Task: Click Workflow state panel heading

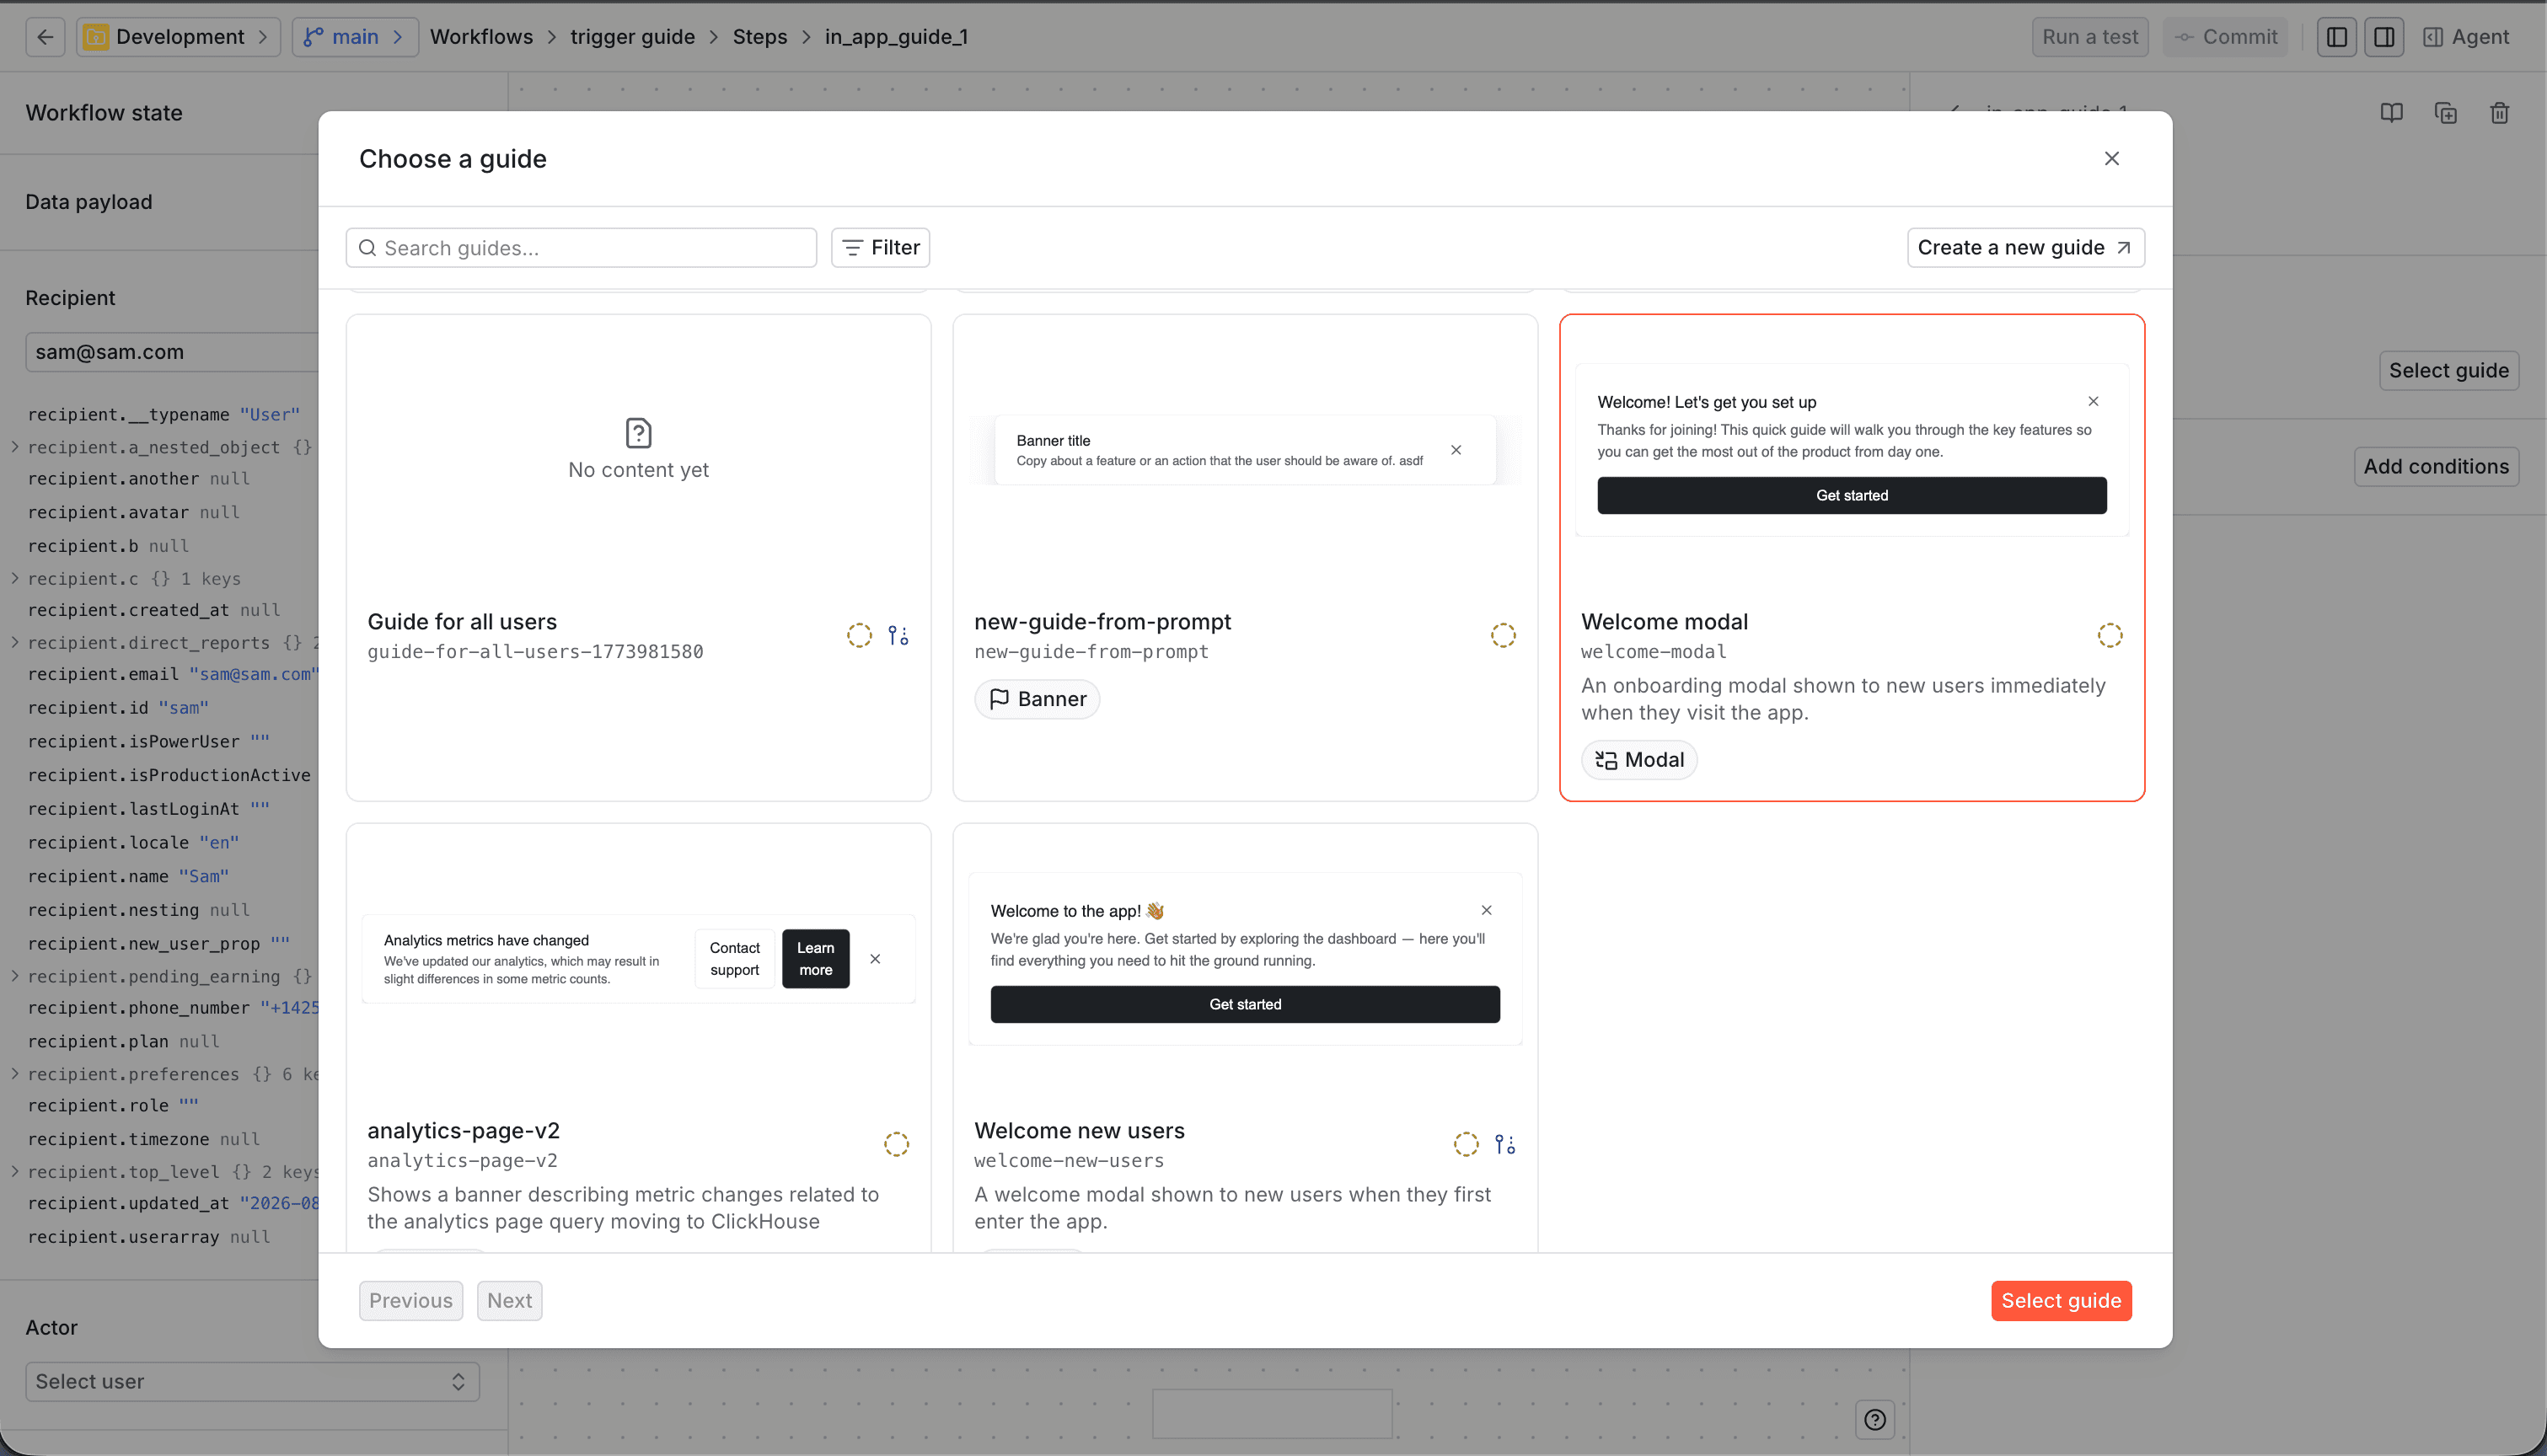Action: coord(104,113)
